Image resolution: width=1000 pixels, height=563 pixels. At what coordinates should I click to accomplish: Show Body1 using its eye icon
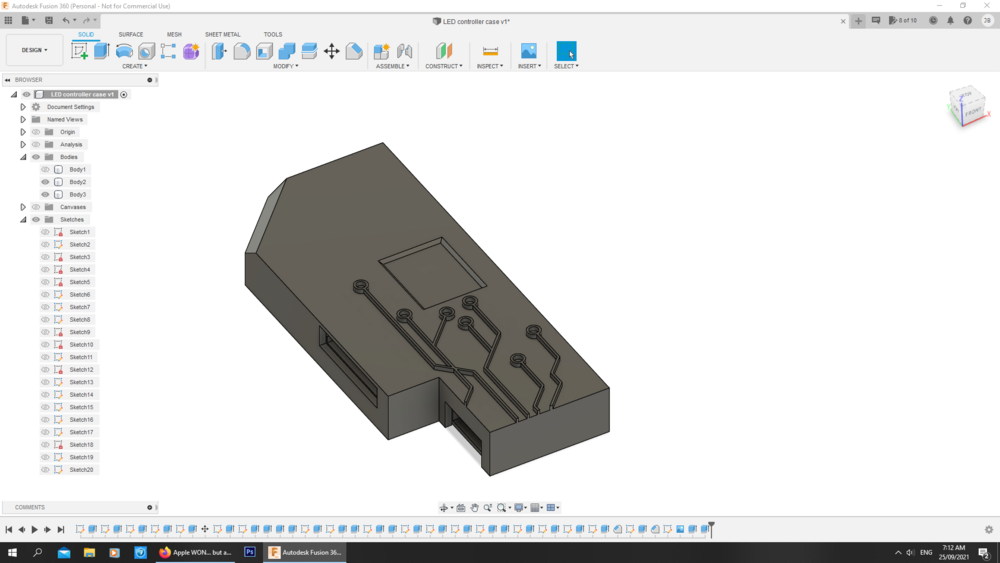pyautogui.click(x=45, y=170)
